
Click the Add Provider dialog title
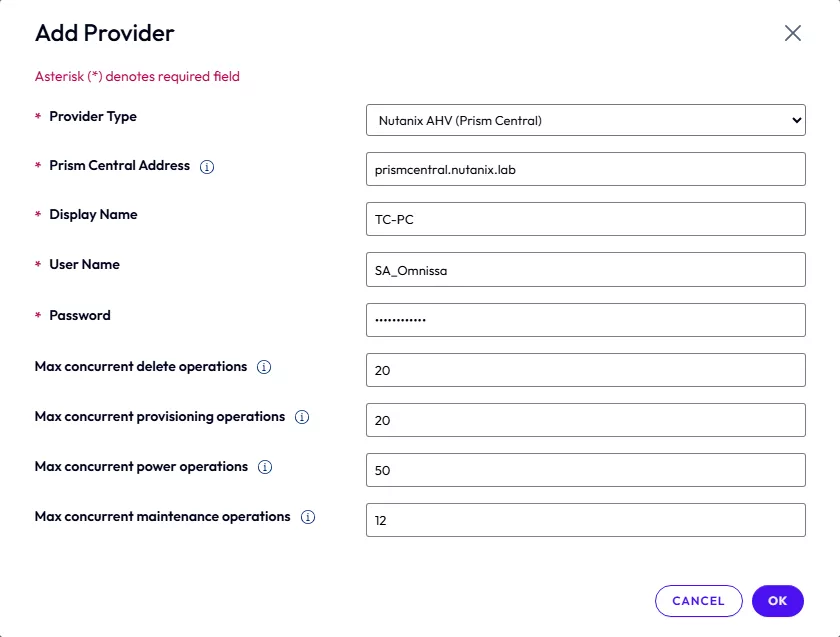(x=105, y=33)
